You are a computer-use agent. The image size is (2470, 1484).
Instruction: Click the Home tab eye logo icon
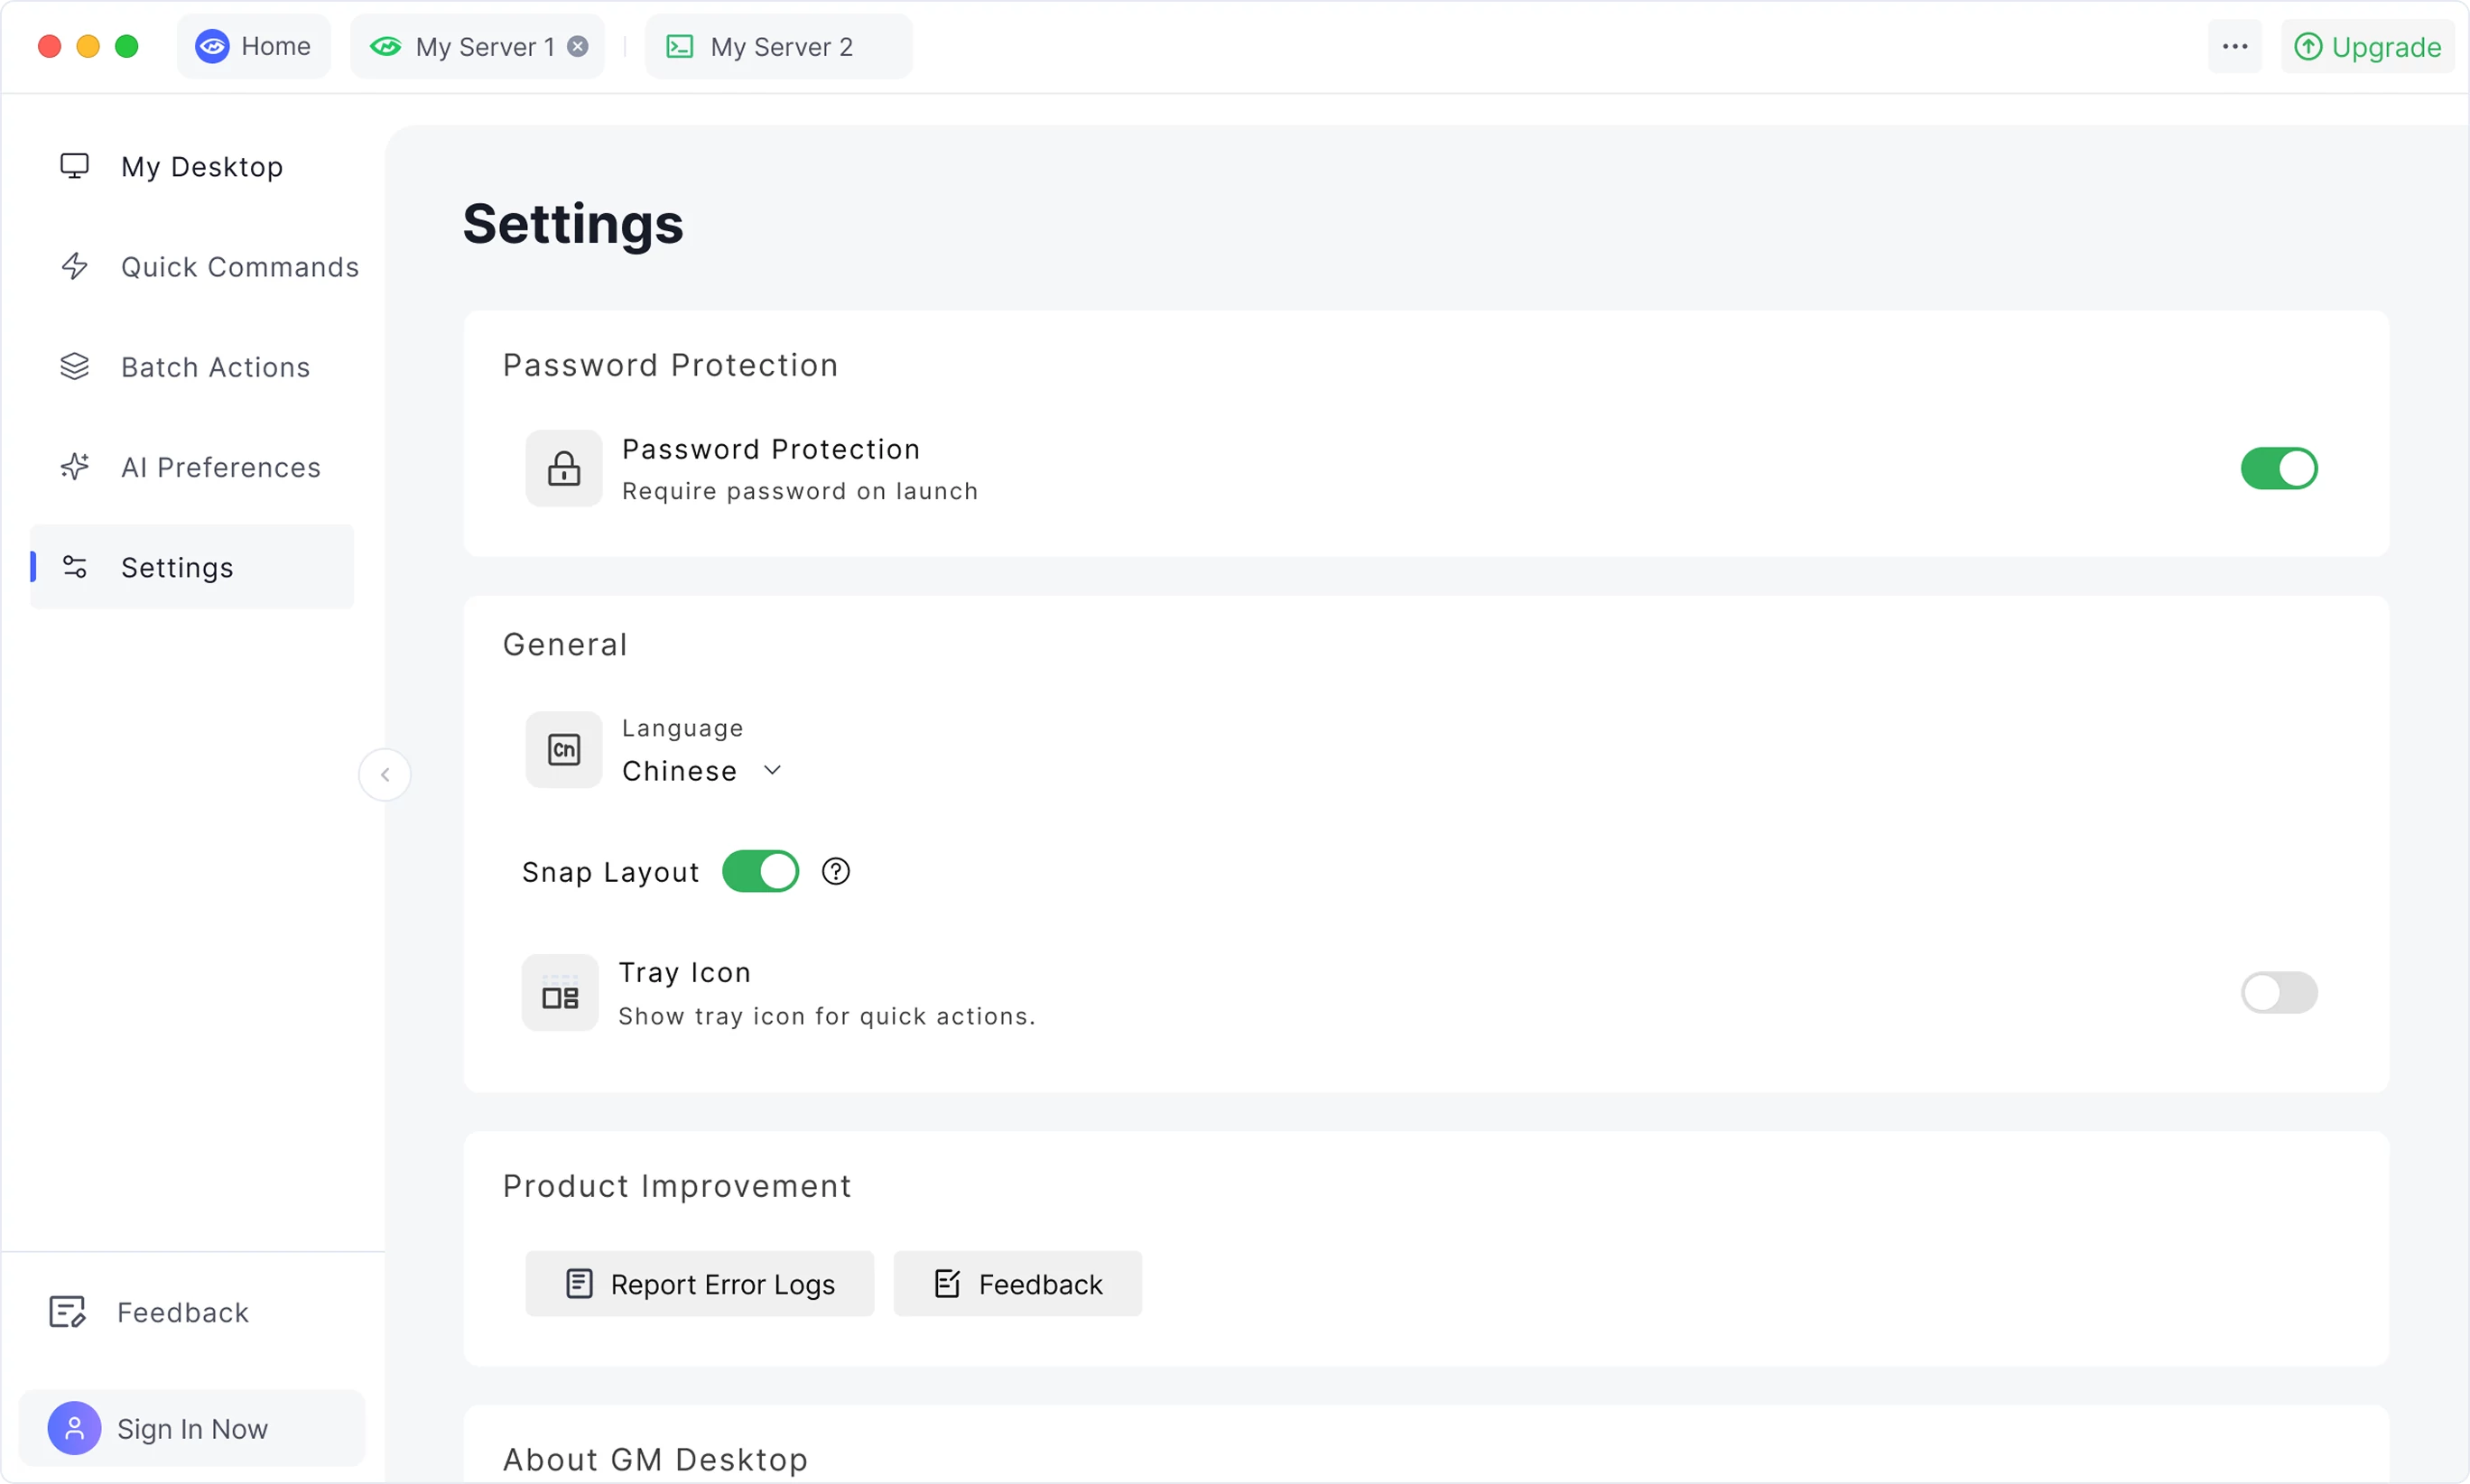tap(212, 46)
